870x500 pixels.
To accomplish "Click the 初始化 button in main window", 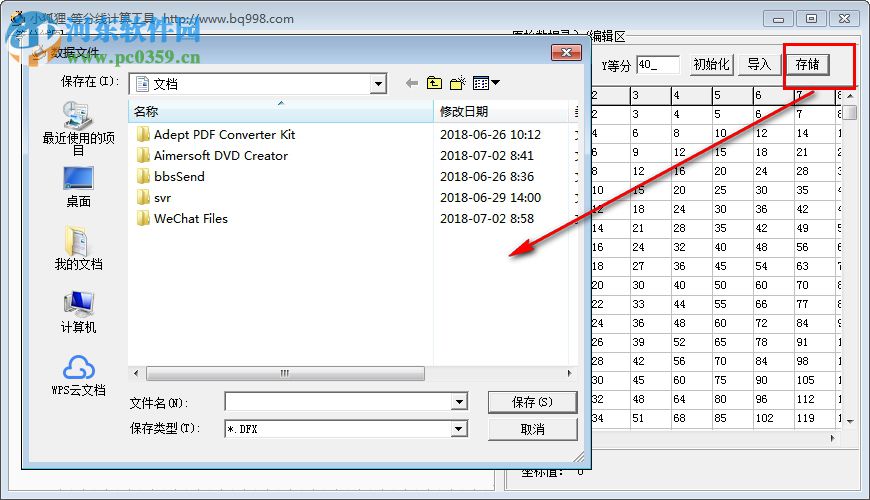I will 711,64.
